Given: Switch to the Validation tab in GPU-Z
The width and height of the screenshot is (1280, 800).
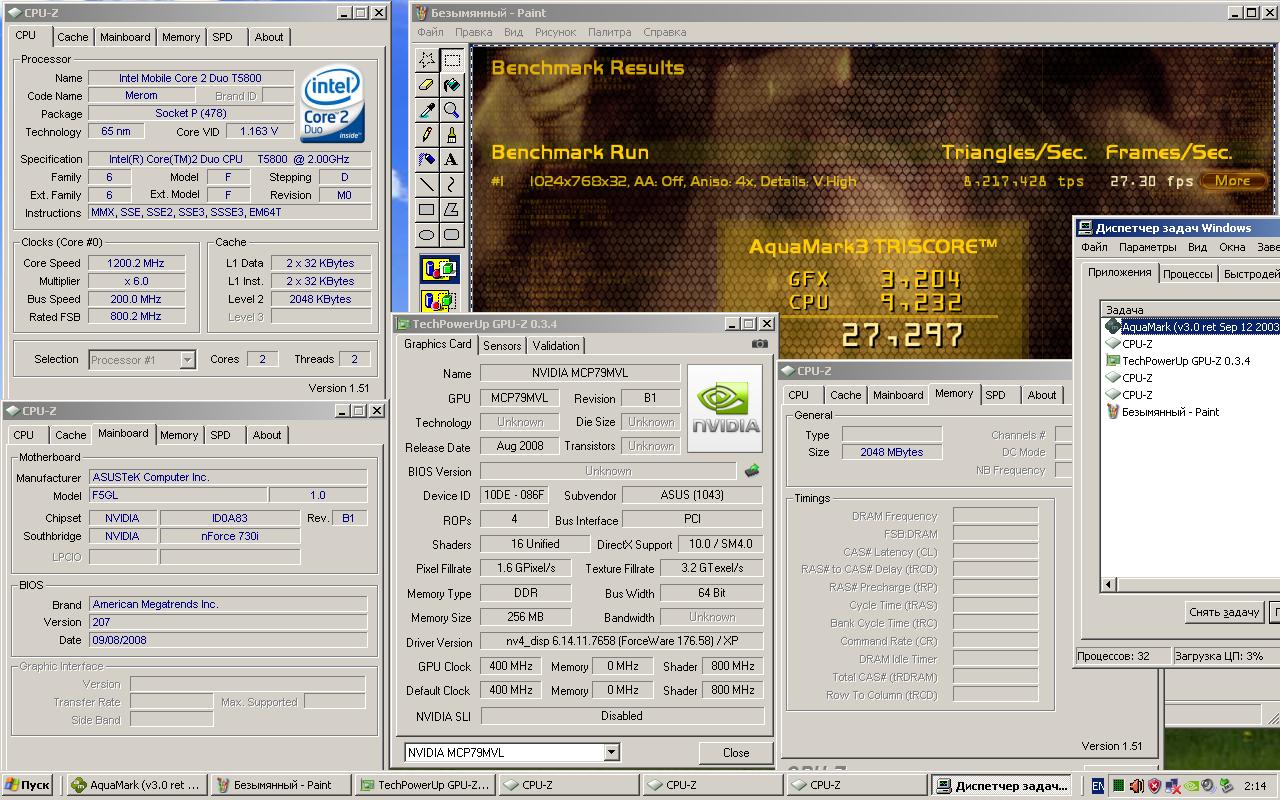Looking at the screenshot, I should pyautogui.click(x=556, y=346).
